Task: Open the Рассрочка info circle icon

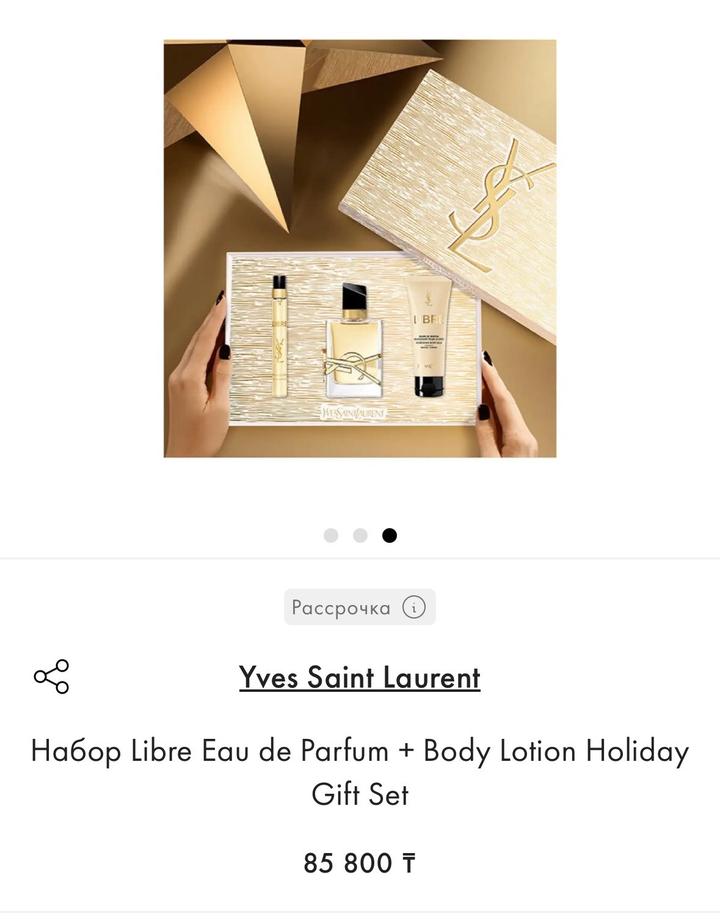Action: (x=414, y=607)
